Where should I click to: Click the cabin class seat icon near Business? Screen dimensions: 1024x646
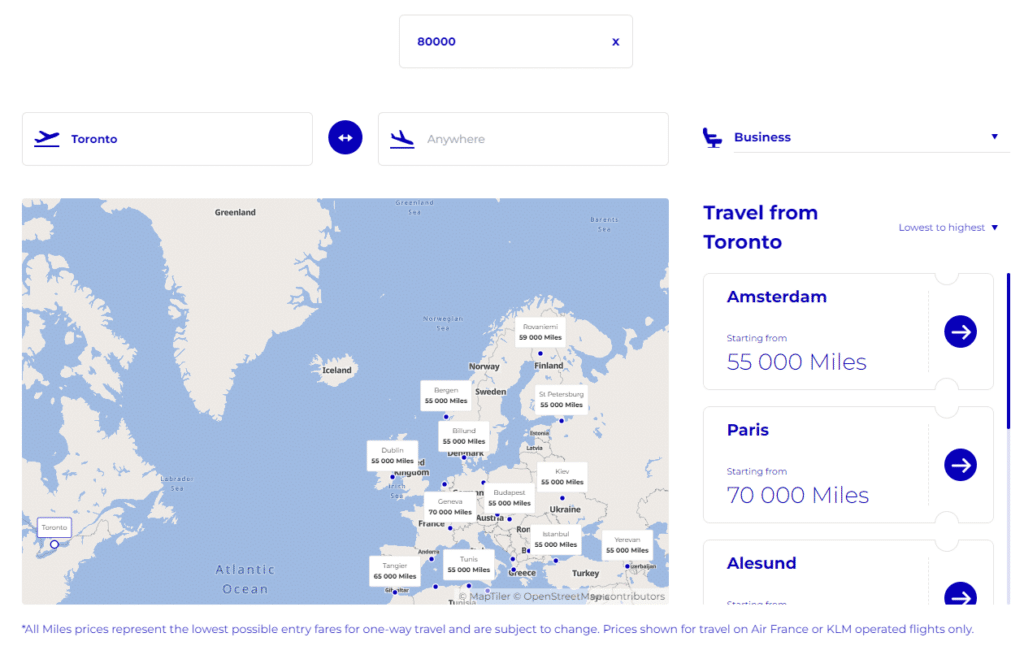click(712, 137)
